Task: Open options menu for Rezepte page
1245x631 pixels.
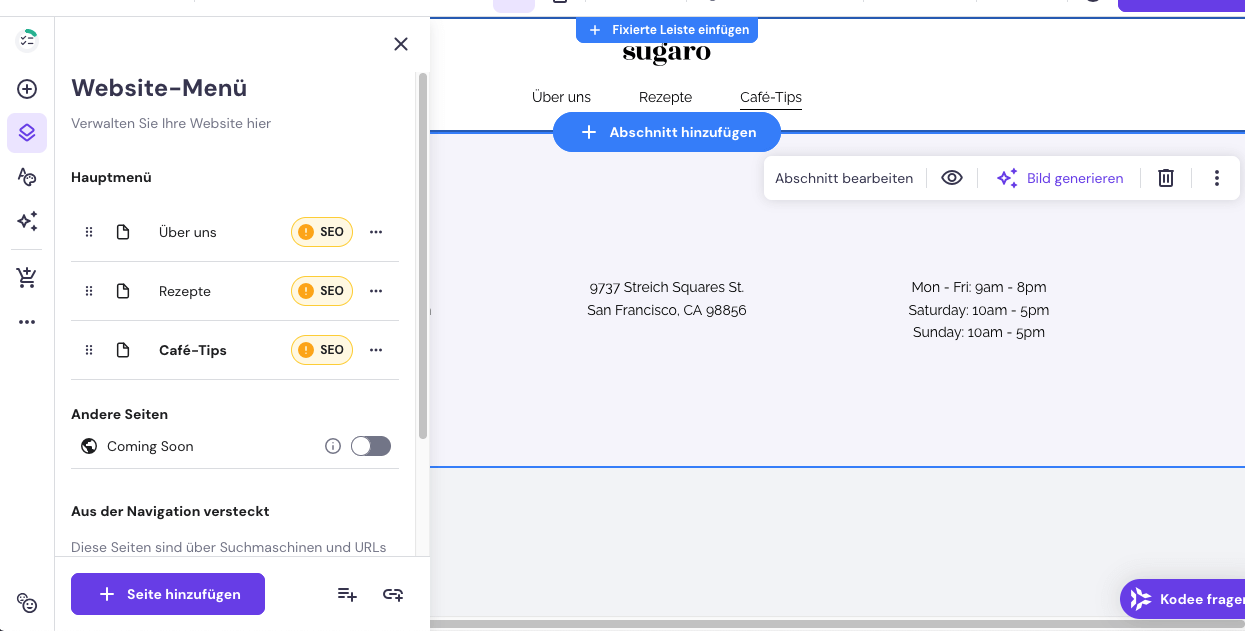Action: click(x=376, y=291)
